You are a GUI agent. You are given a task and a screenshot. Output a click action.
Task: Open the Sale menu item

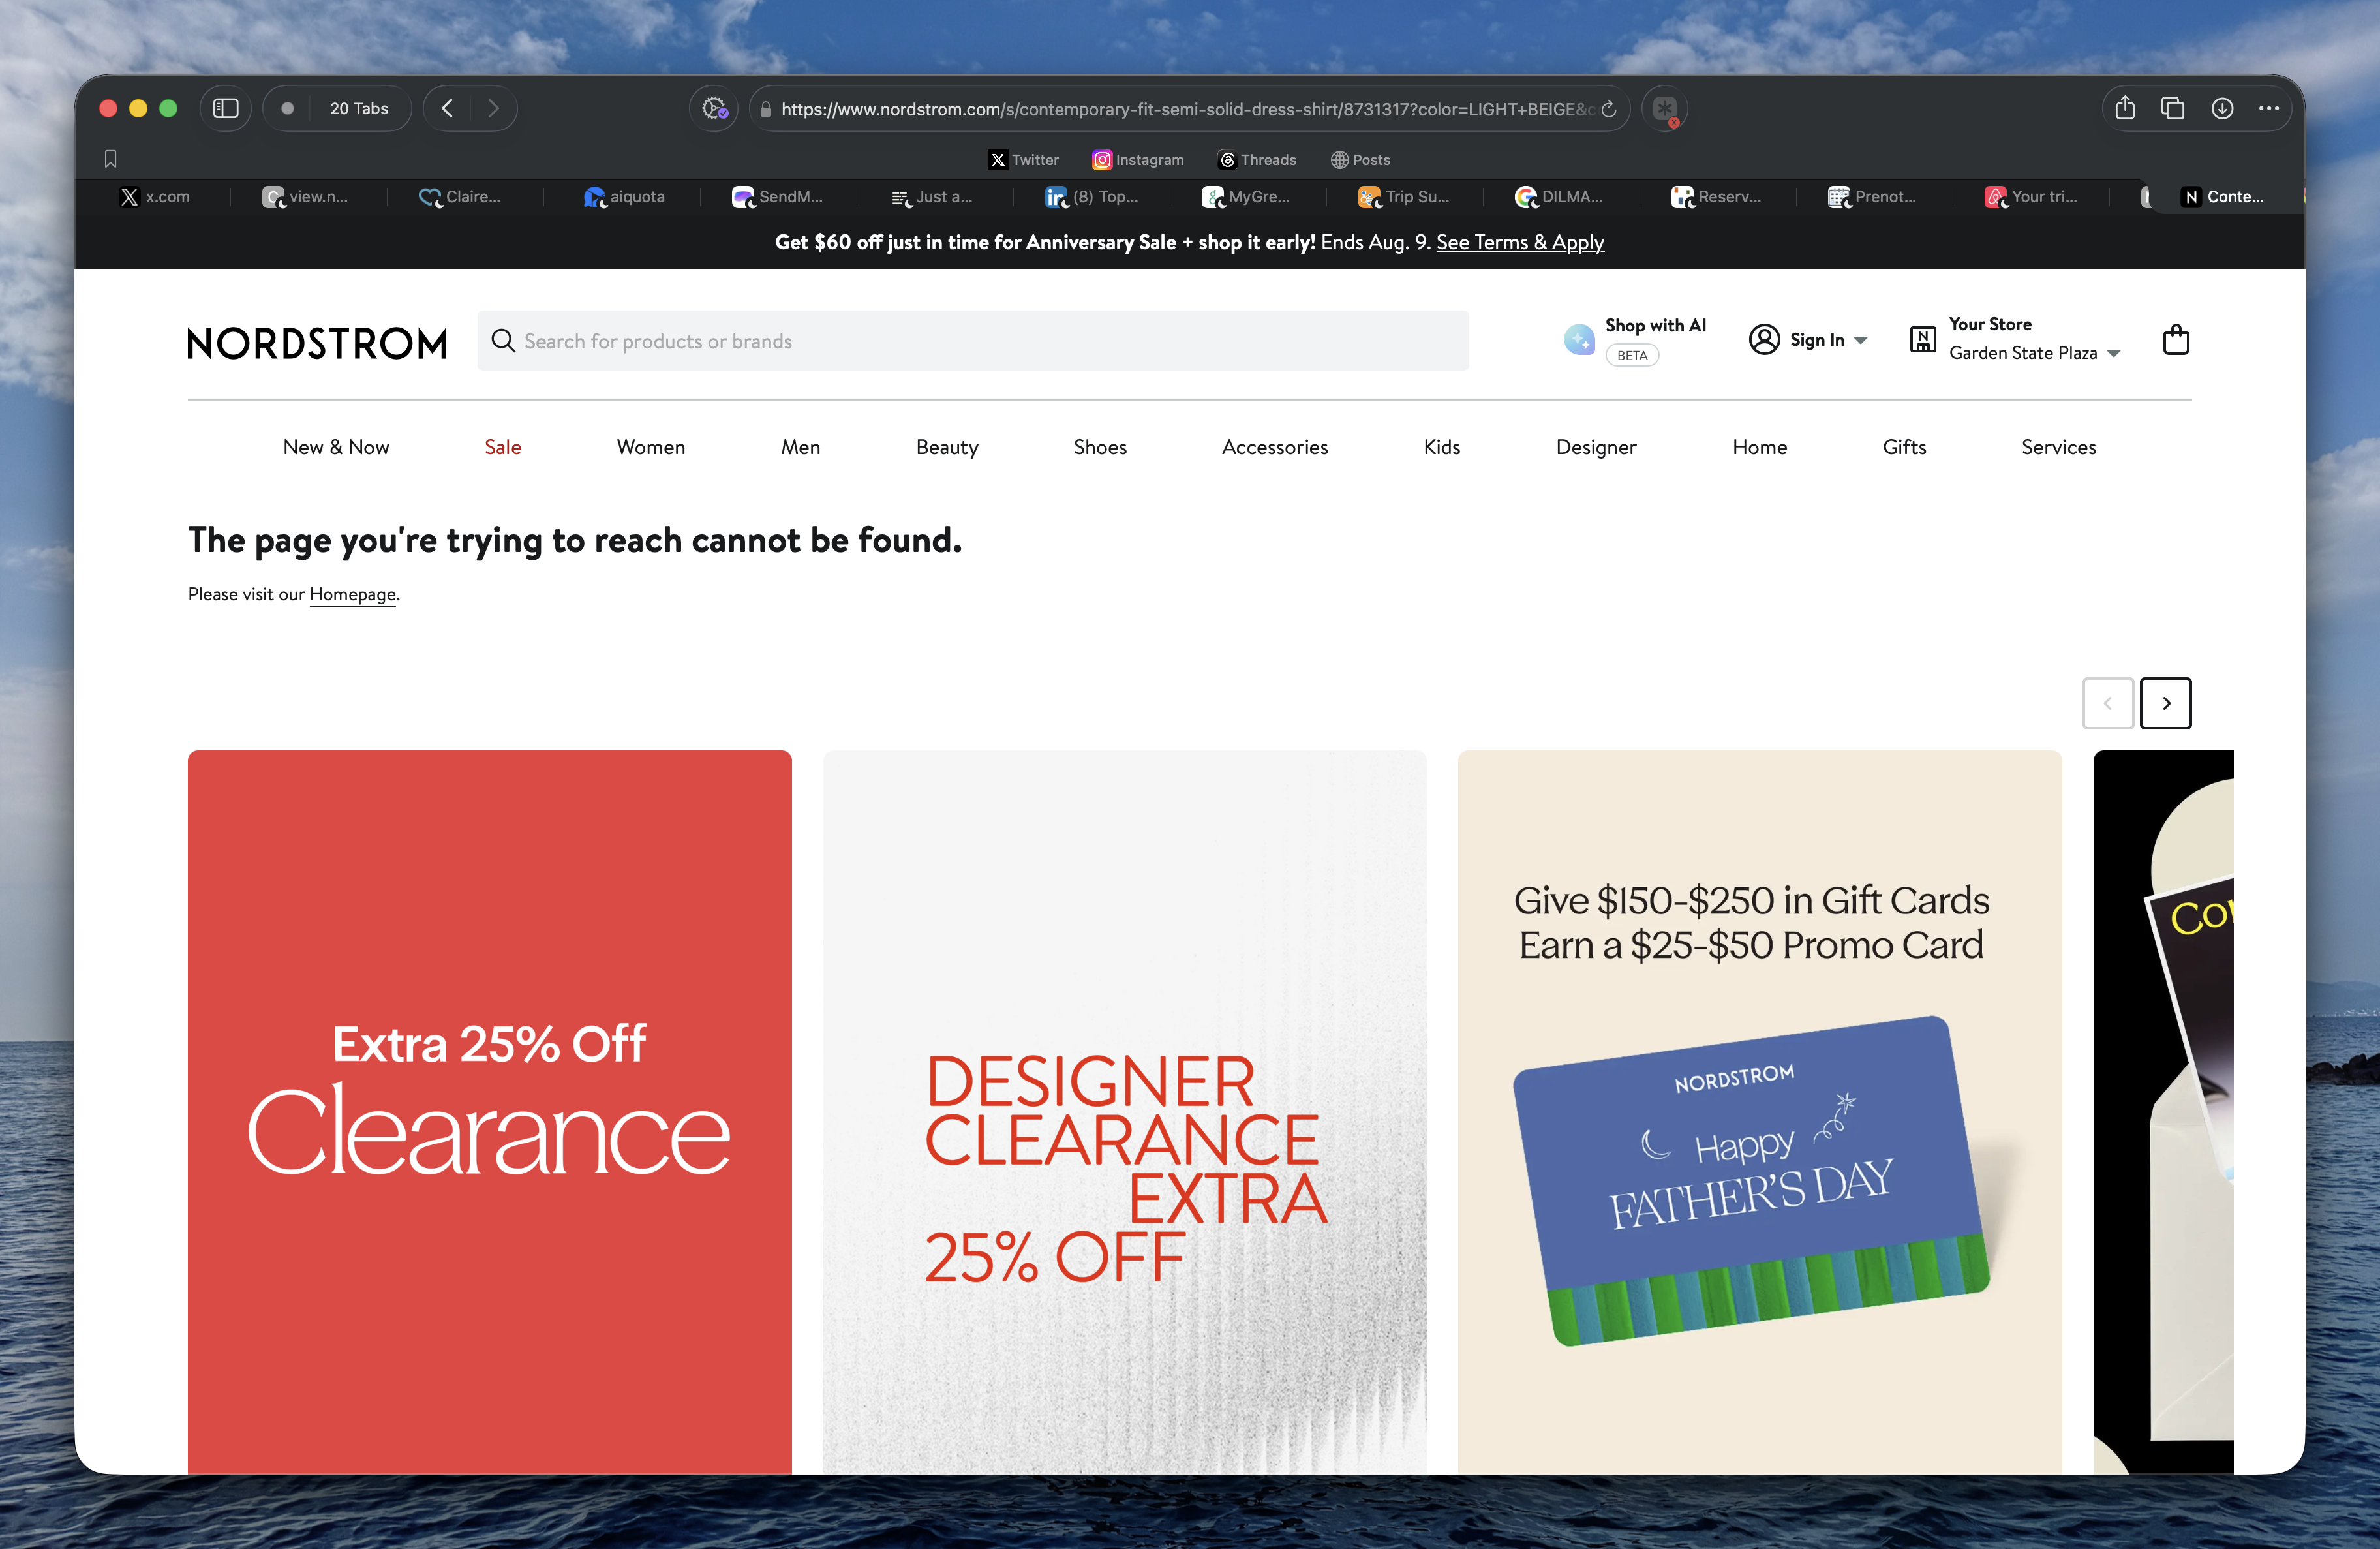coord(503,447)
